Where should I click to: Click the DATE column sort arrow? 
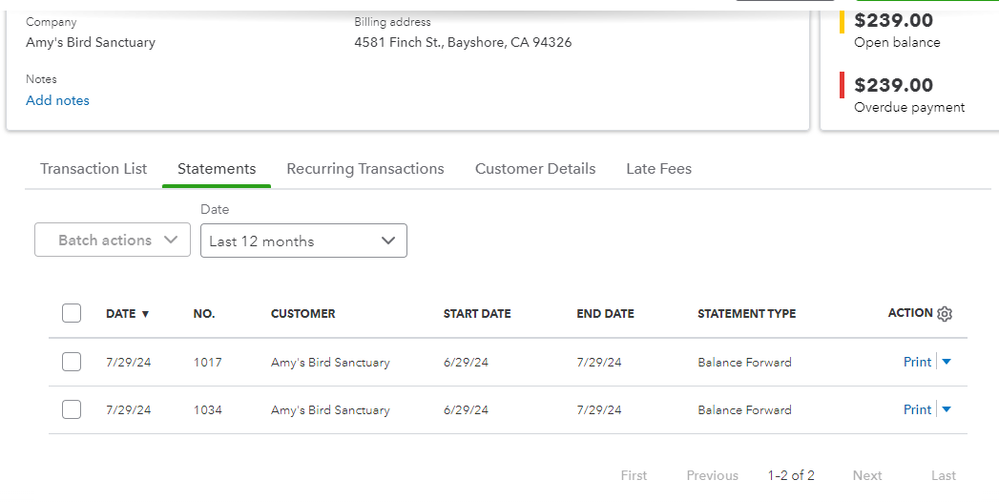point(145,314)
